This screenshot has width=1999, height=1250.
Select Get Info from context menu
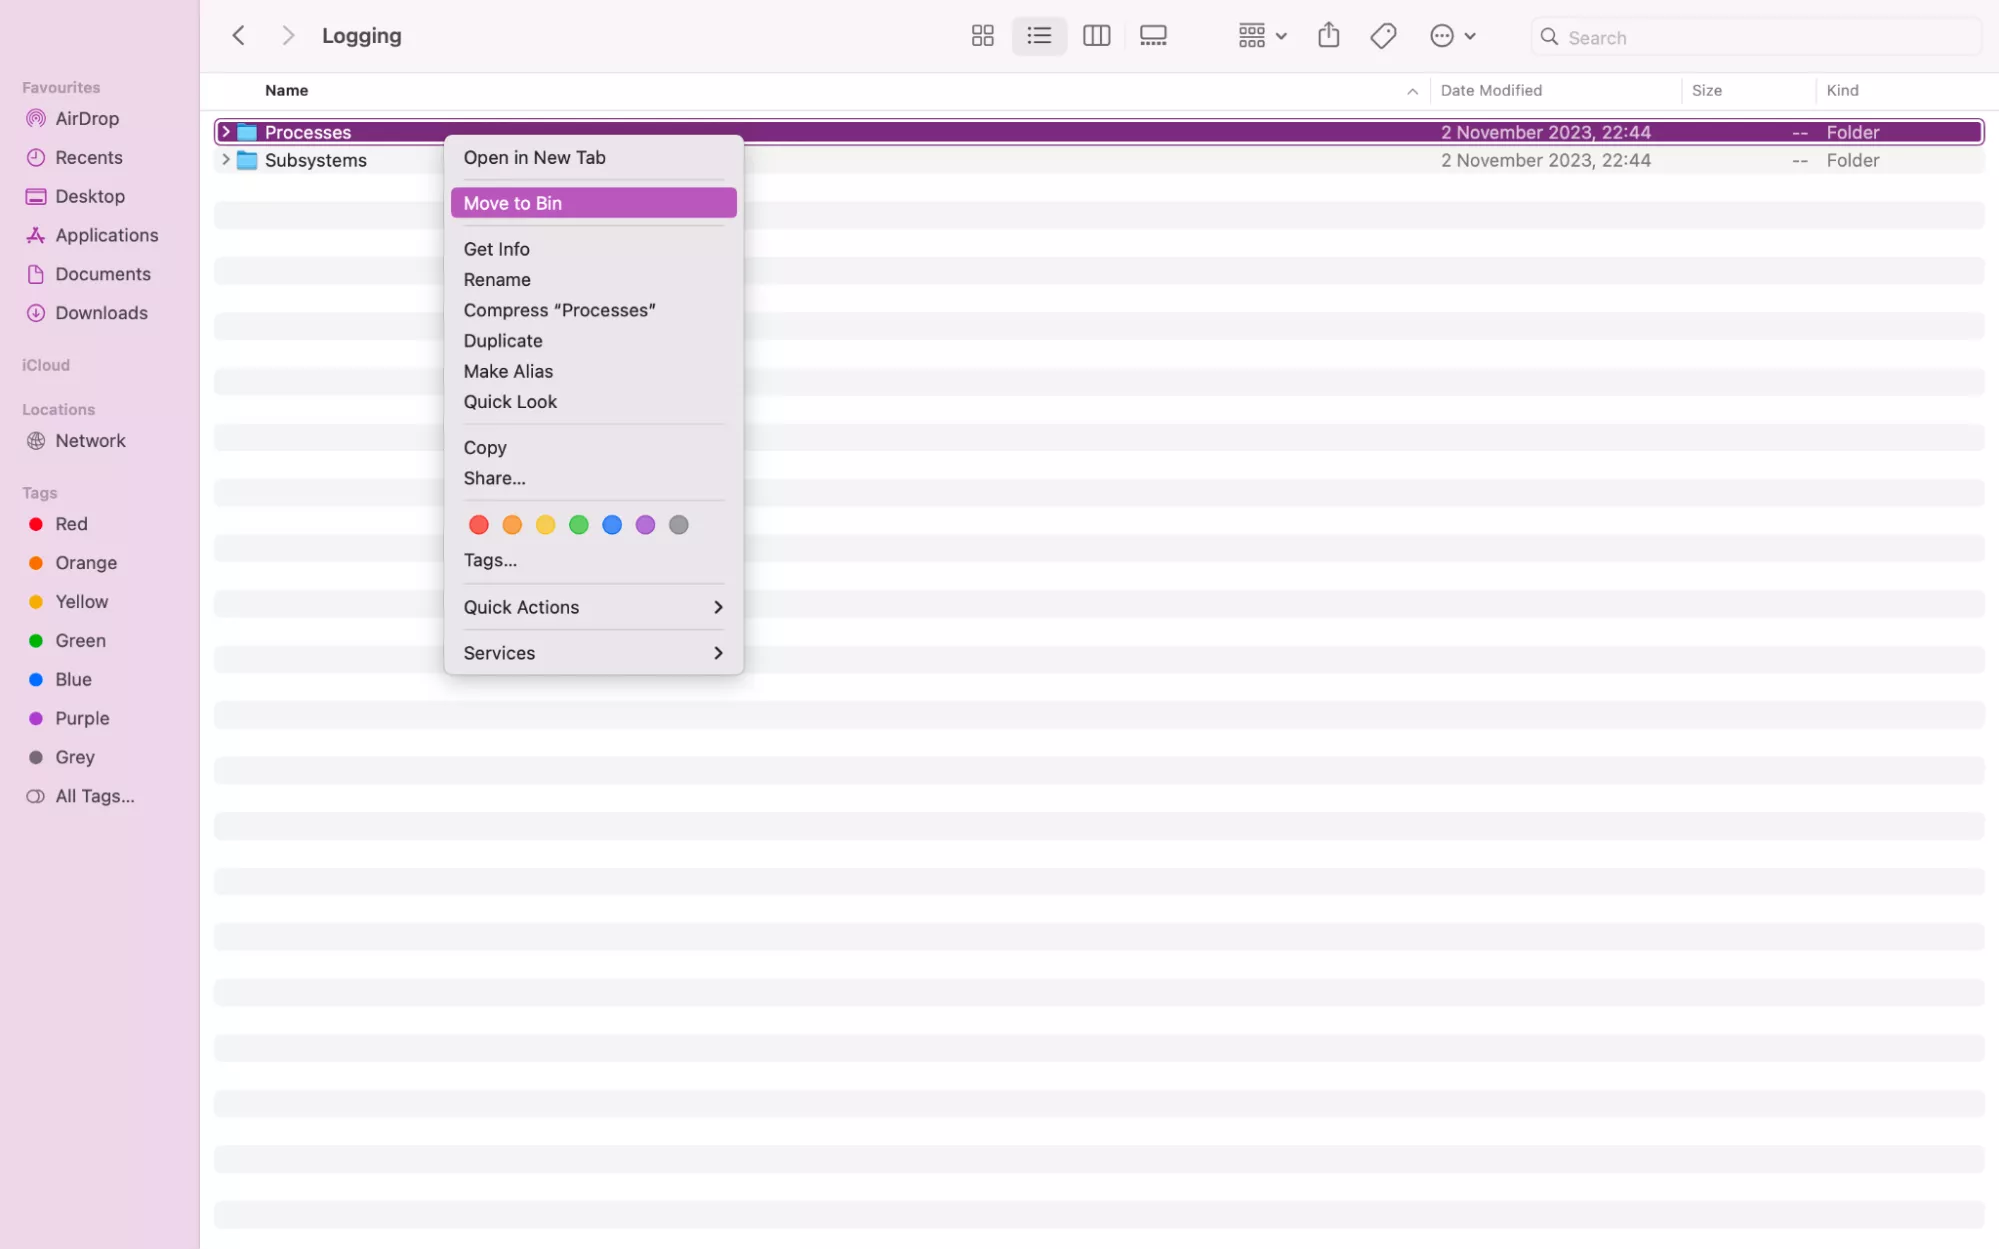tap(497, 249)
